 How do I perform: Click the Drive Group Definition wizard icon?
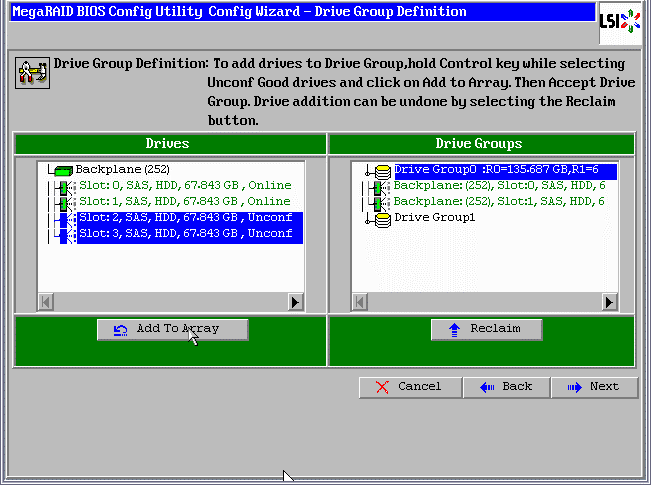point(30,74)
